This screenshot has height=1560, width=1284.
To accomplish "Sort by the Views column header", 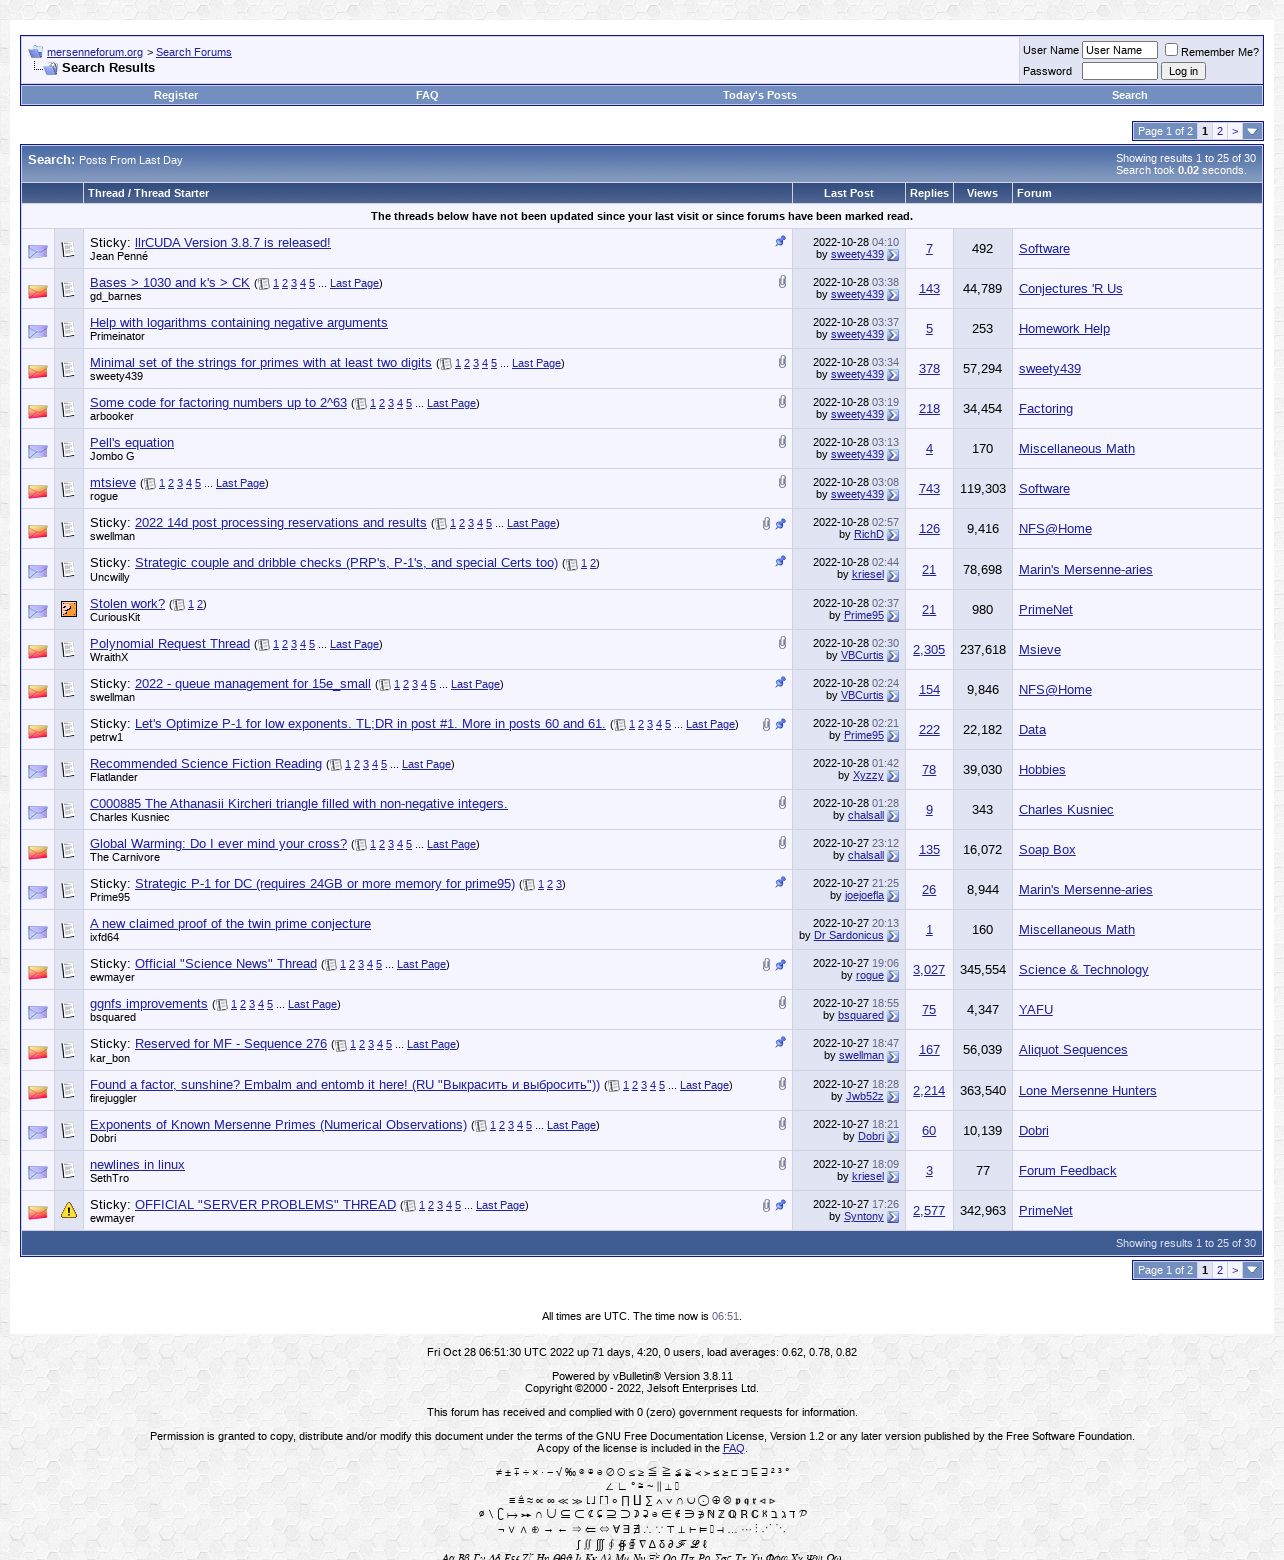I will coord(982,193).
